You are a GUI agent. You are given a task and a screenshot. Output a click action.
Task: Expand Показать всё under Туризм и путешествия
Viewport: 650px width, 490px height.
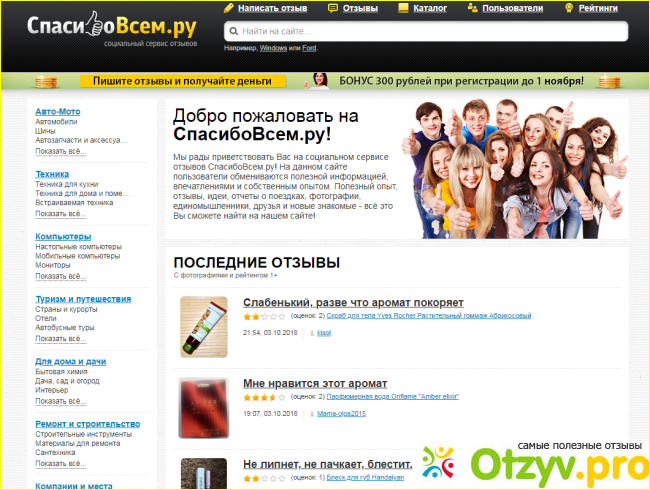[x=62, y=338]
